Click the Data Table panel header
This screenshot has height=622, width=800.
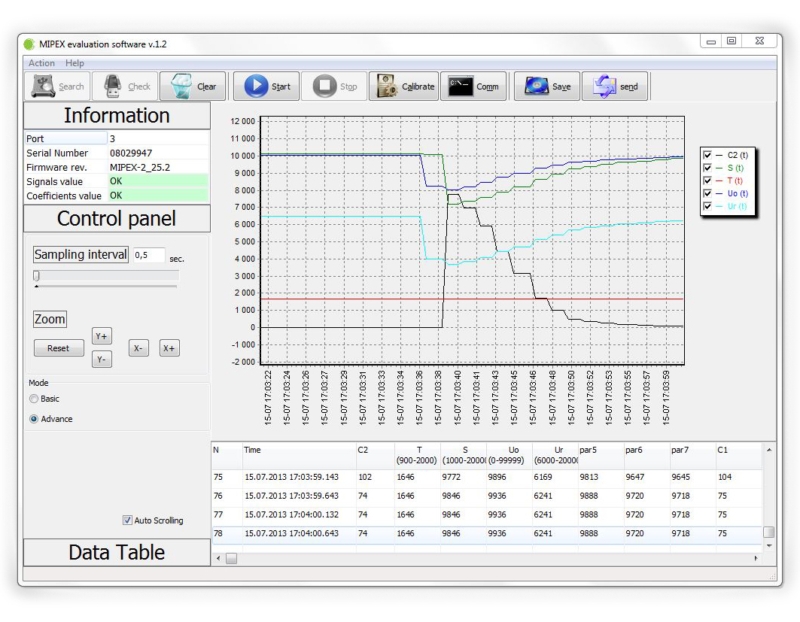(x=117, y=552)
